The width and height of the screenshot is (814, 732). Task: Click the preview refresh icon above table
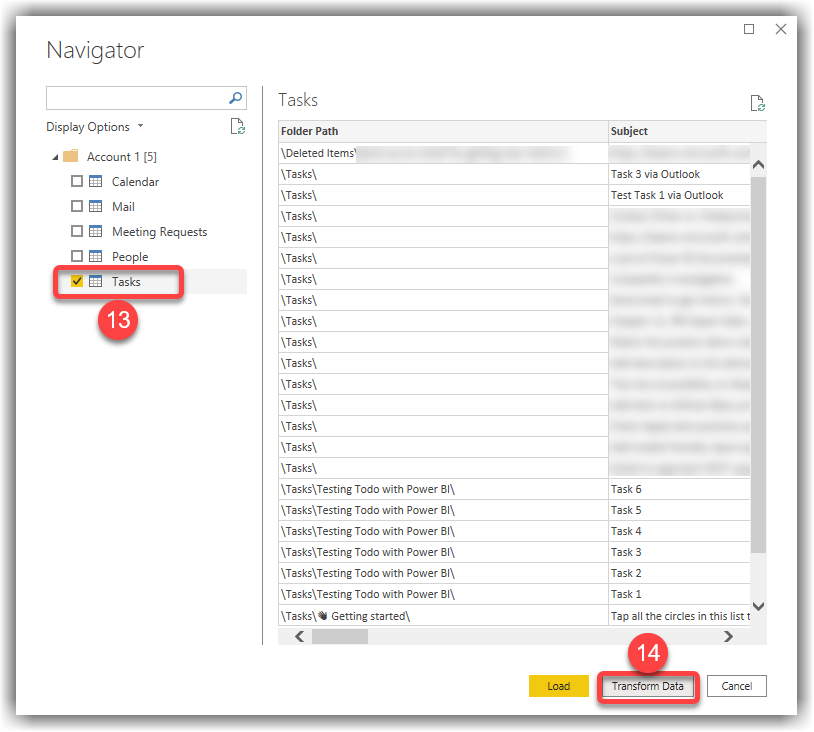point(757,103)
